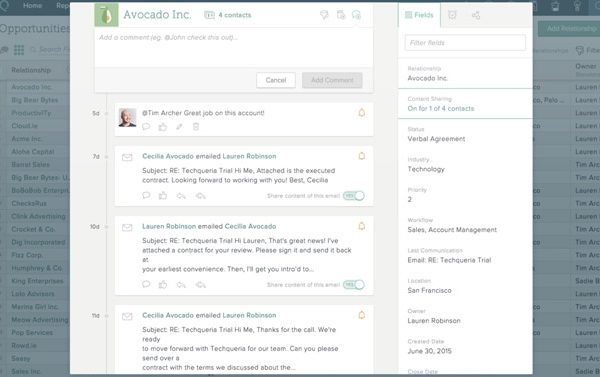
Task: Click the Add Comment button
Action: pyautogui.click(x=332, y=80)
